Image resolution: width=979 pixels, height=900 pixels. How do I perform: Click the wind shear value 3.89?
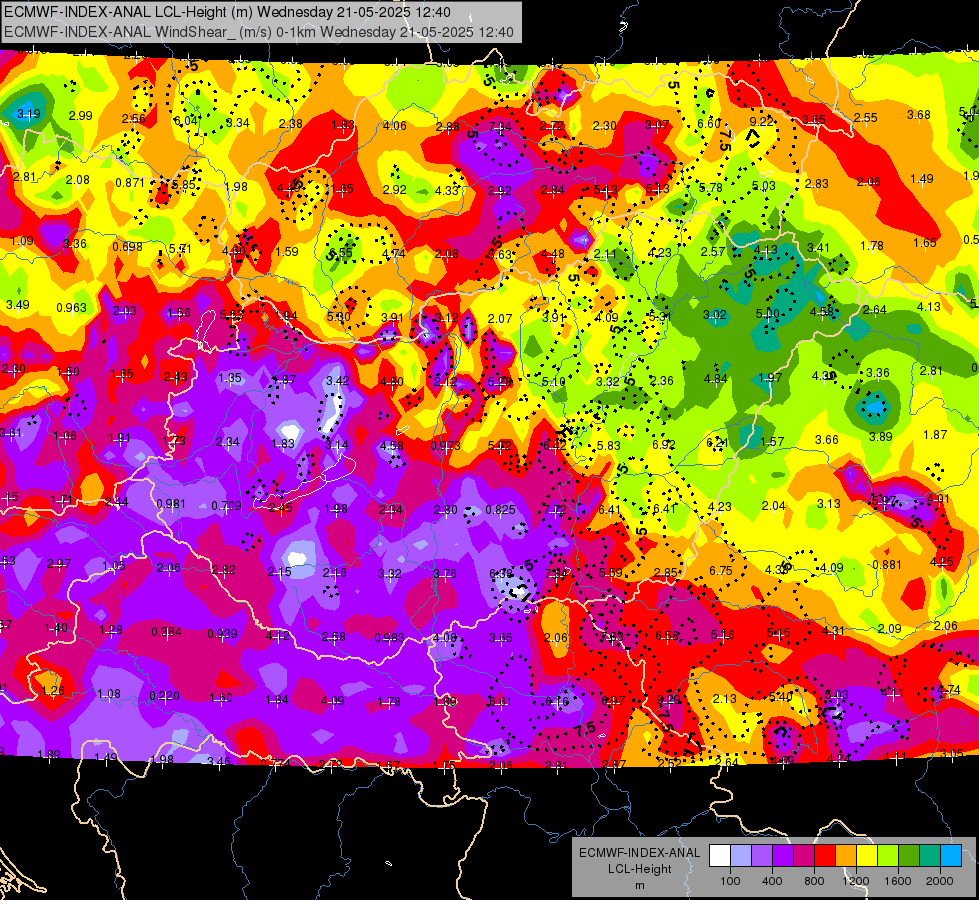click(x=880, y=437)
